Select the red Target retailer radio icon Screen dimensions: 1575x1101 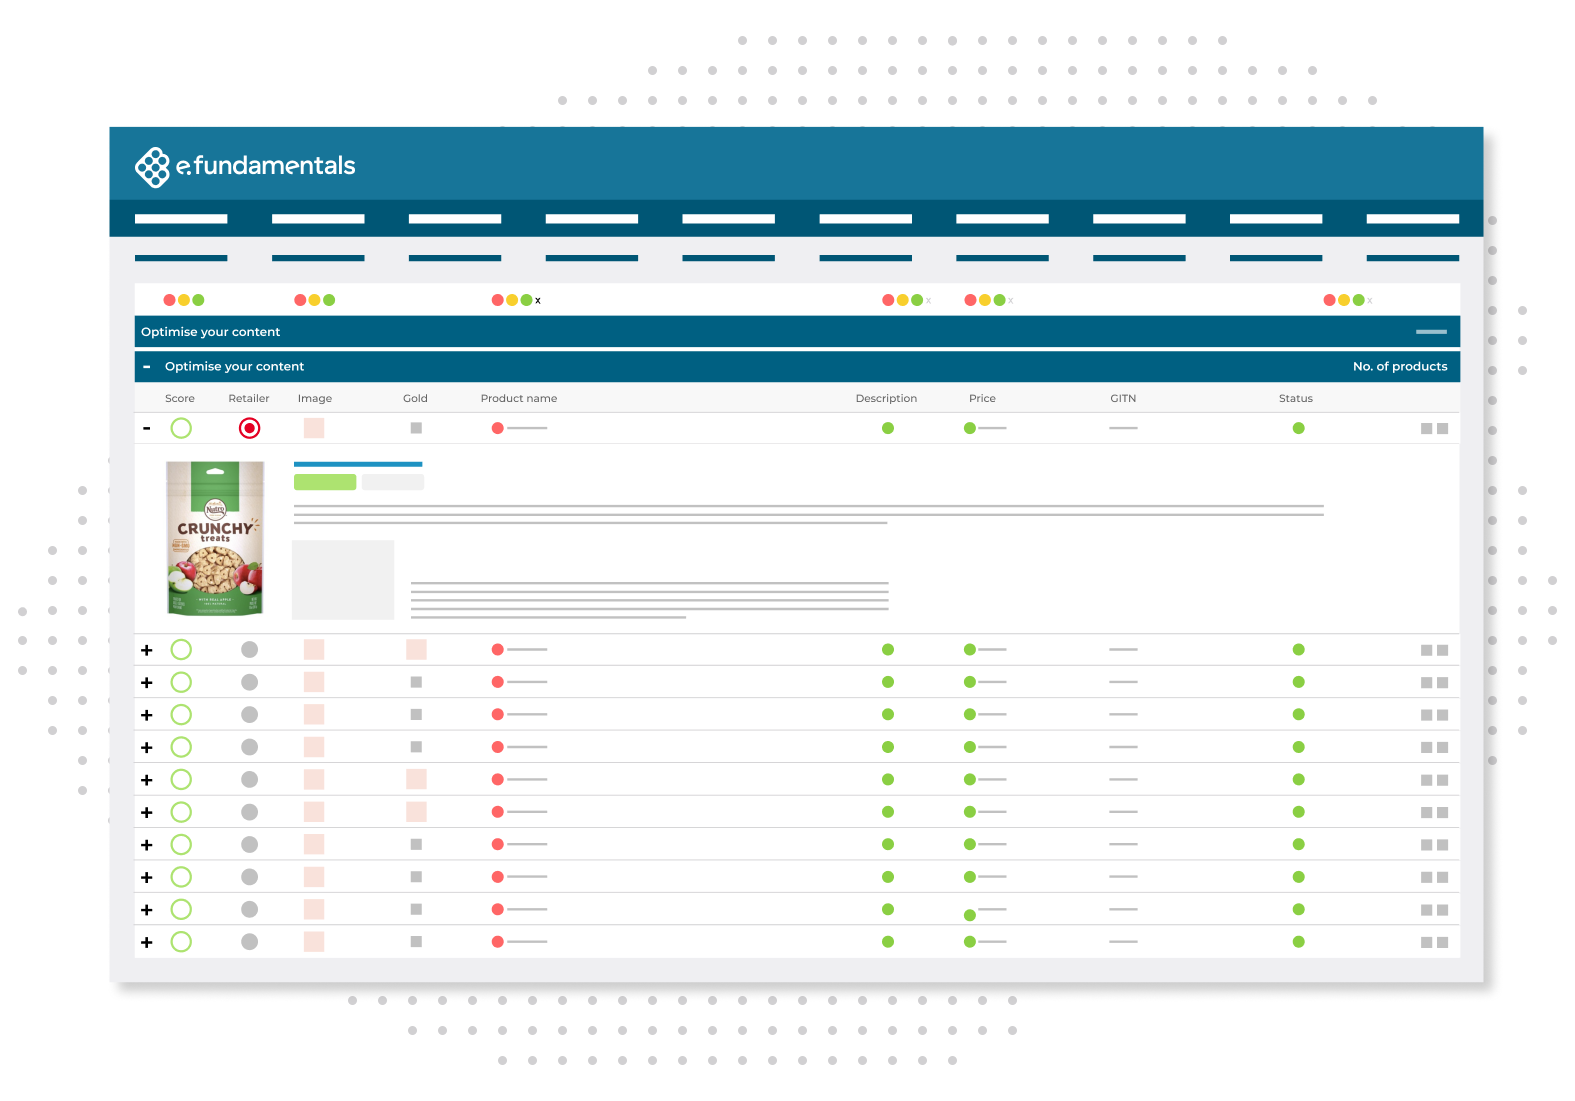[250, 428]
